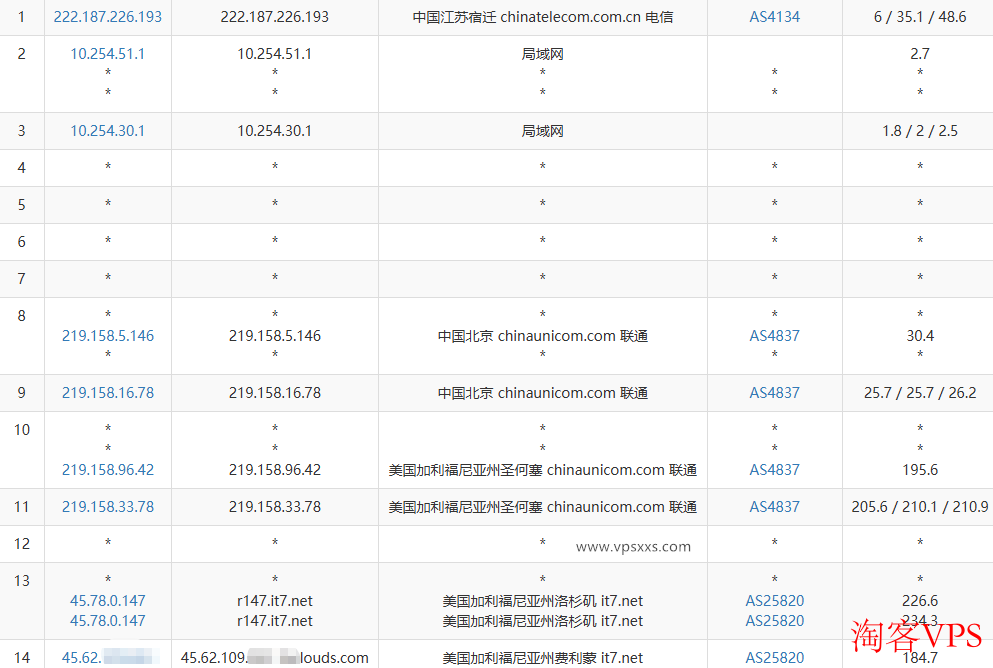Select 美国加利福尼亚州圣何塞 location in hop 10
993x668 pixels.
tap(543, 470)
